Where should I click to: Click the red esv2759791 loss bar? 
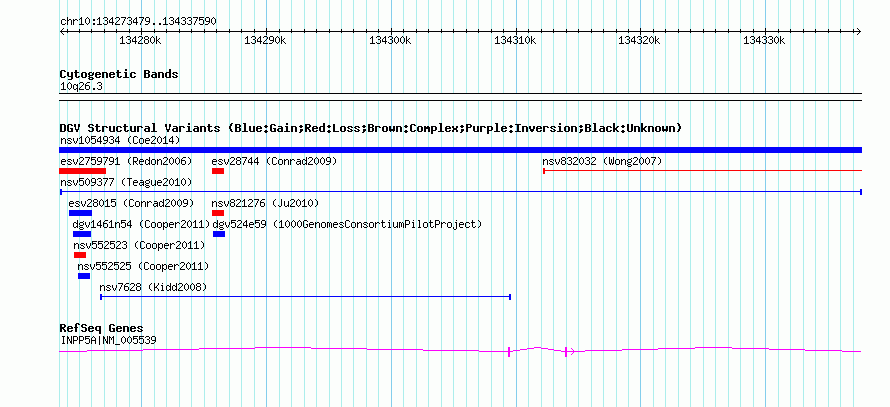point(82,171)
